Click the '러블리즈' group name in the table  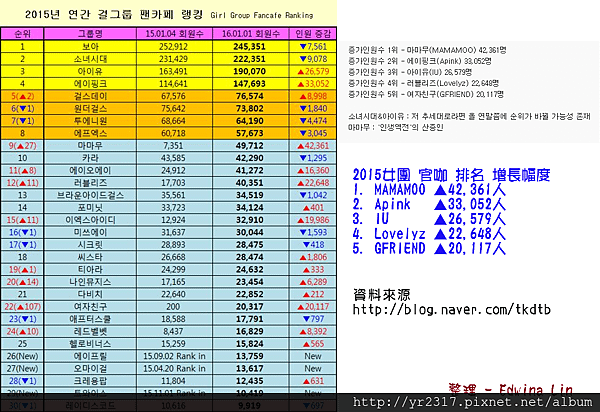[x=90, y=183]
